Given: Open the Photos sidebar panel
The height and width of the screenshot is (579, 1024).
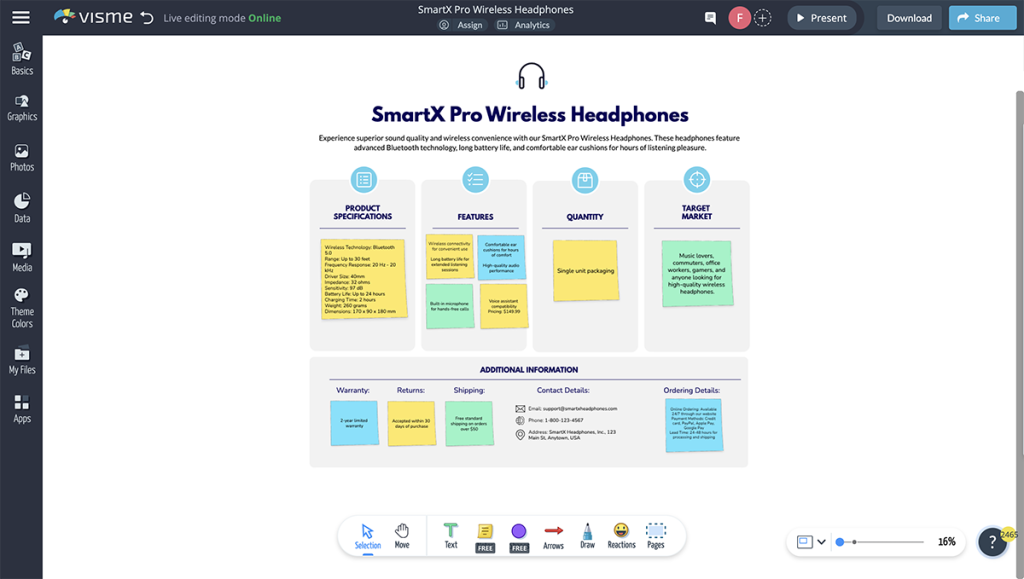Looking at the screenshot, I should (21, 155).
